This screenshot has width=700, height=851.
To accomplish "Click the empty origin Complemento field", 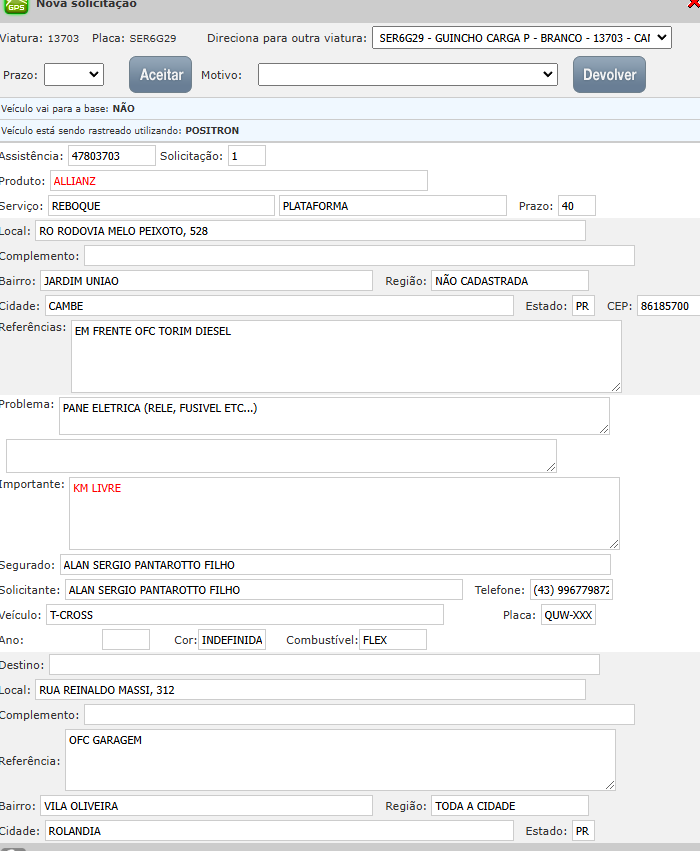I will pyautogui.click(x=359, y=256).
